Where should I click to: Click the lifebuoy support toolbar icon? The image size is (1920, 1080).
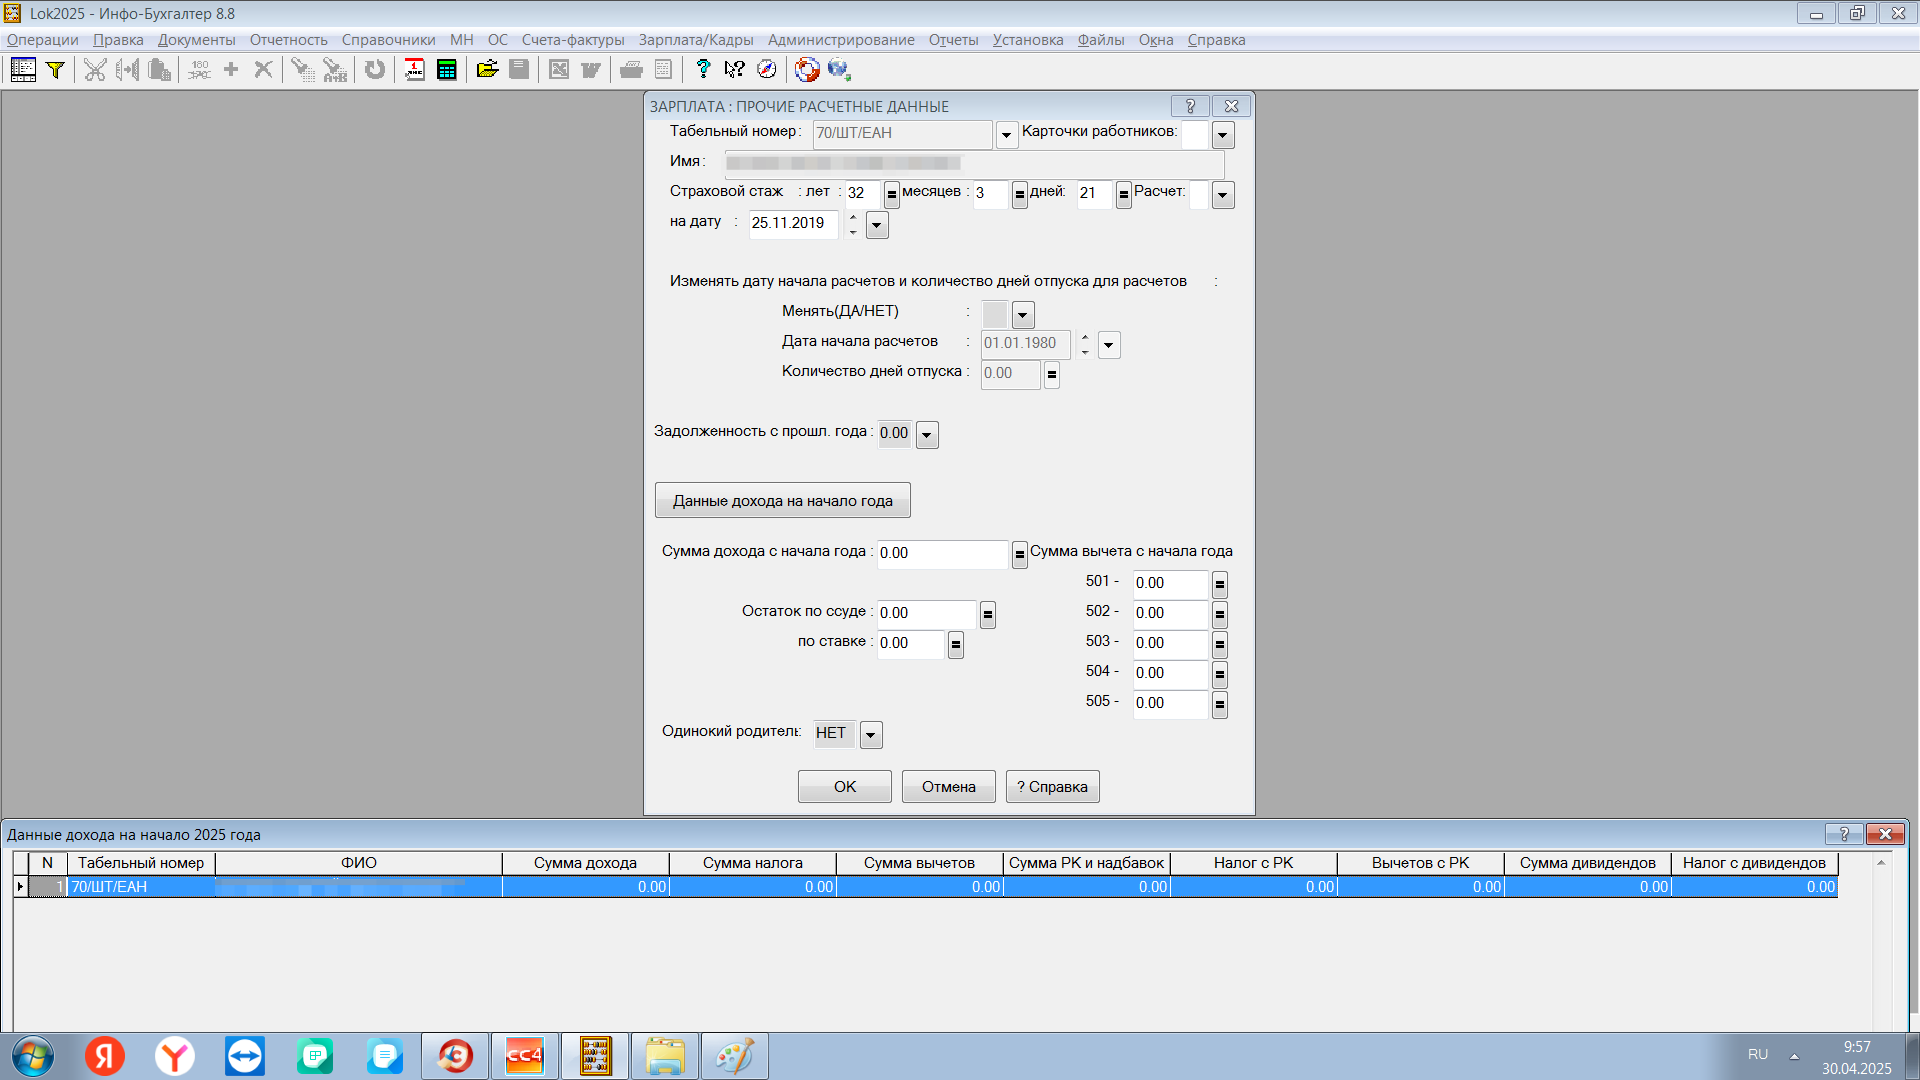point(807,70)
